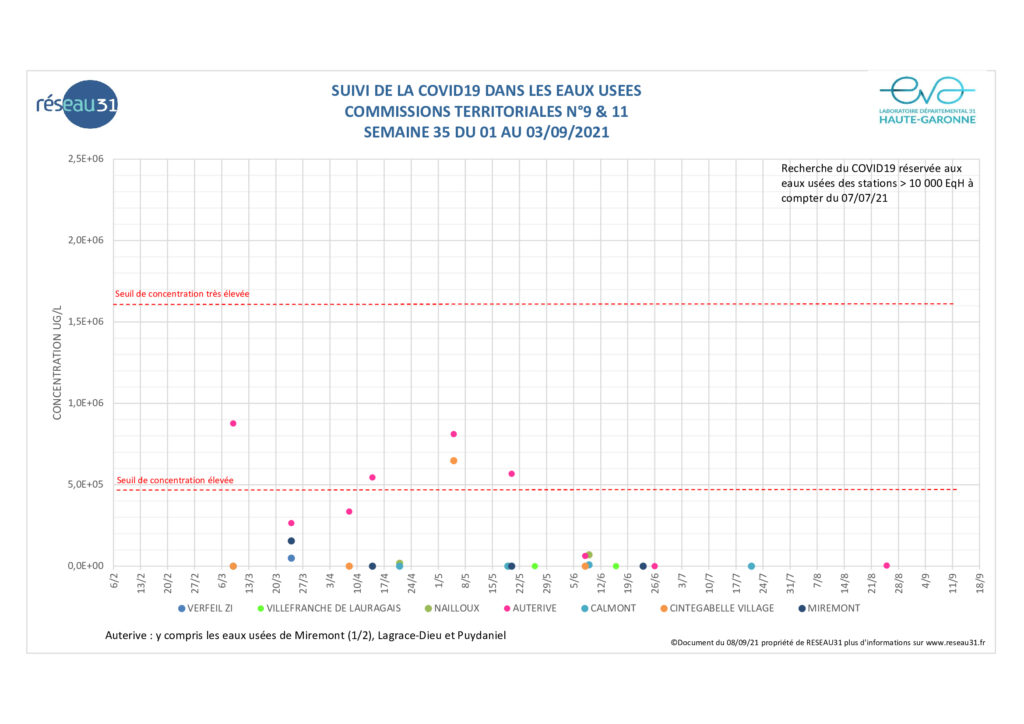Select the title line "SUIVI DE LA COVID19 DANS LES EAUX USEES"
This screenshot has height=724, width=1024.
pos(486,91)
